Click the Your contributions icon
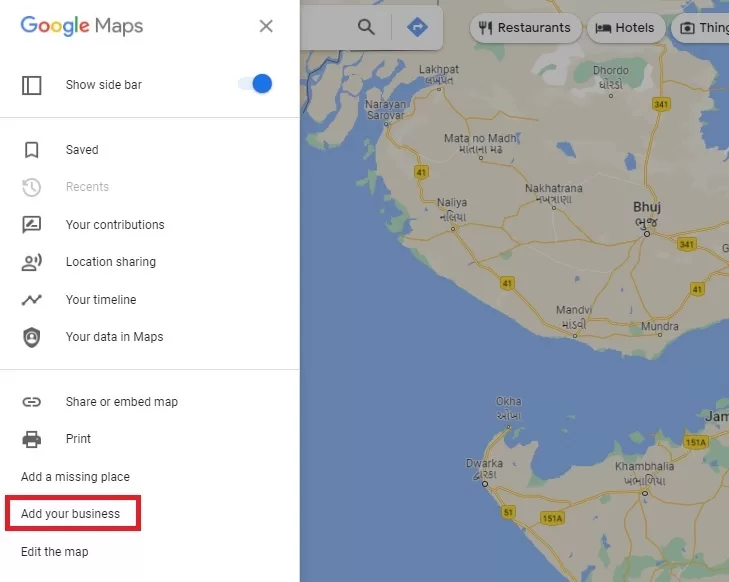The height and width of the screenshot is (582, 729). pyautogui.click(x=32, y=225)
